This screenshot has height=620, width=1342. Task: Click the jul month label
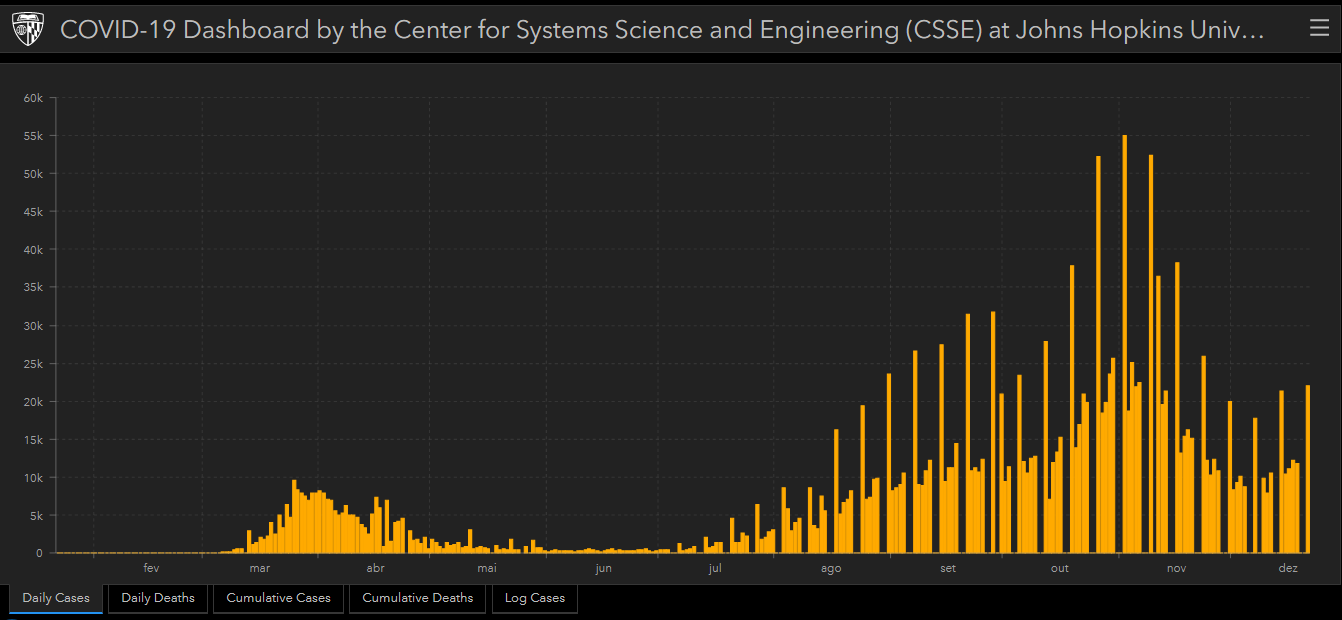coord(715,569)
